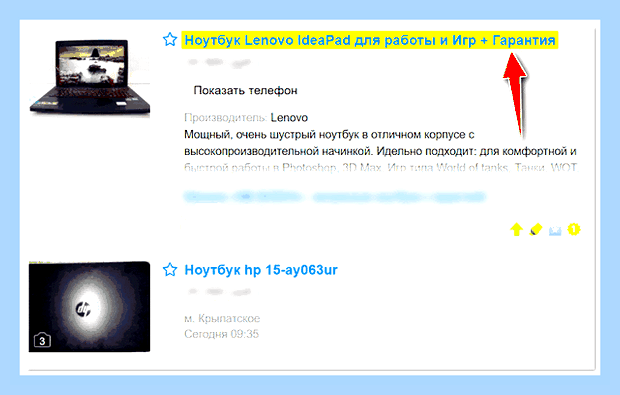Open the Ноутбук Lenovo IdeaPad listing title
The image size is (620, 395).
point(370,40)
